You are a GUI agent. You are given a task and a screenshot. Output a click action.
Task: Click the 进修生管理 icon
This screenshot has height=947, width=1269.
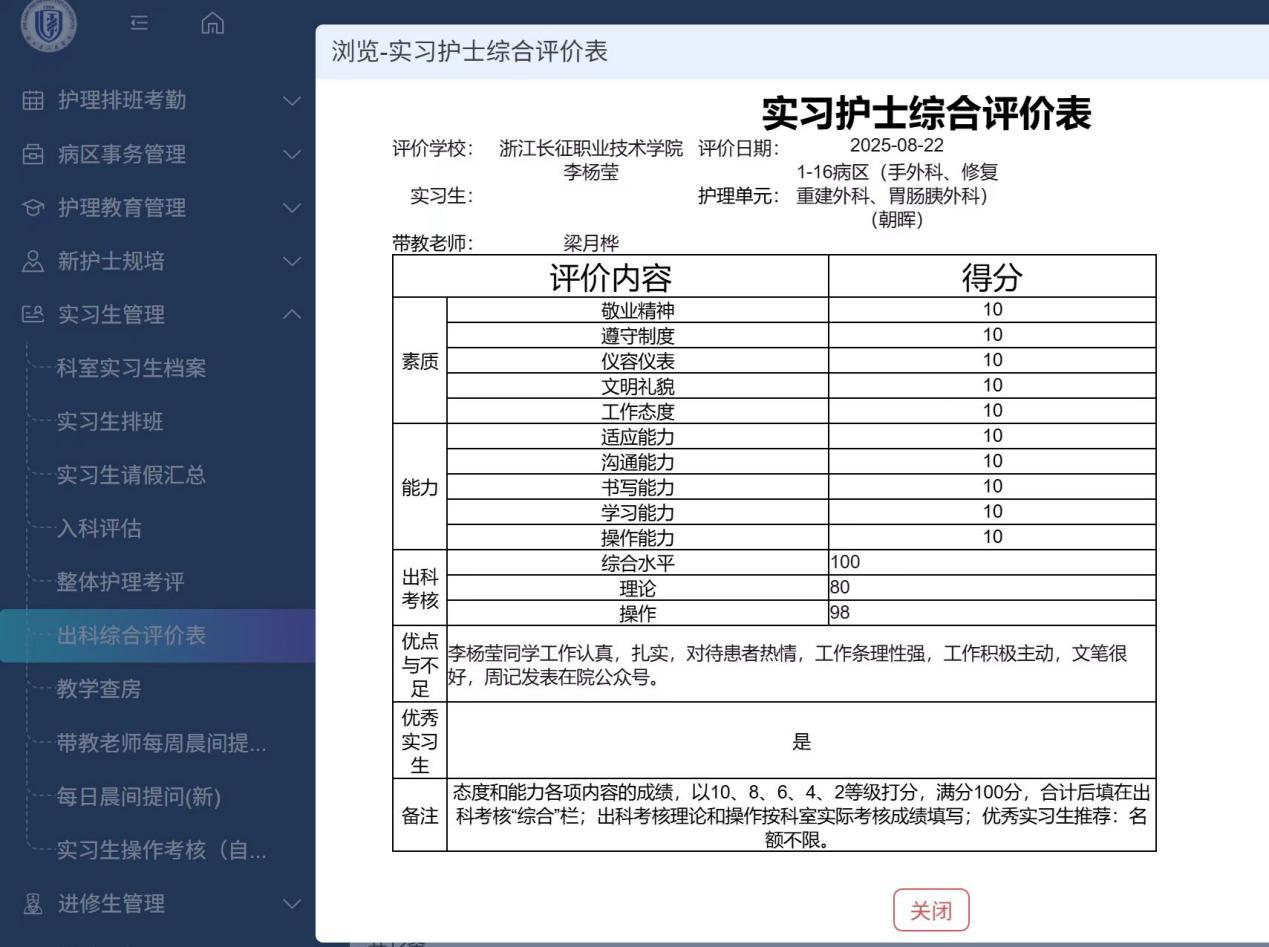tap(33, 904)
